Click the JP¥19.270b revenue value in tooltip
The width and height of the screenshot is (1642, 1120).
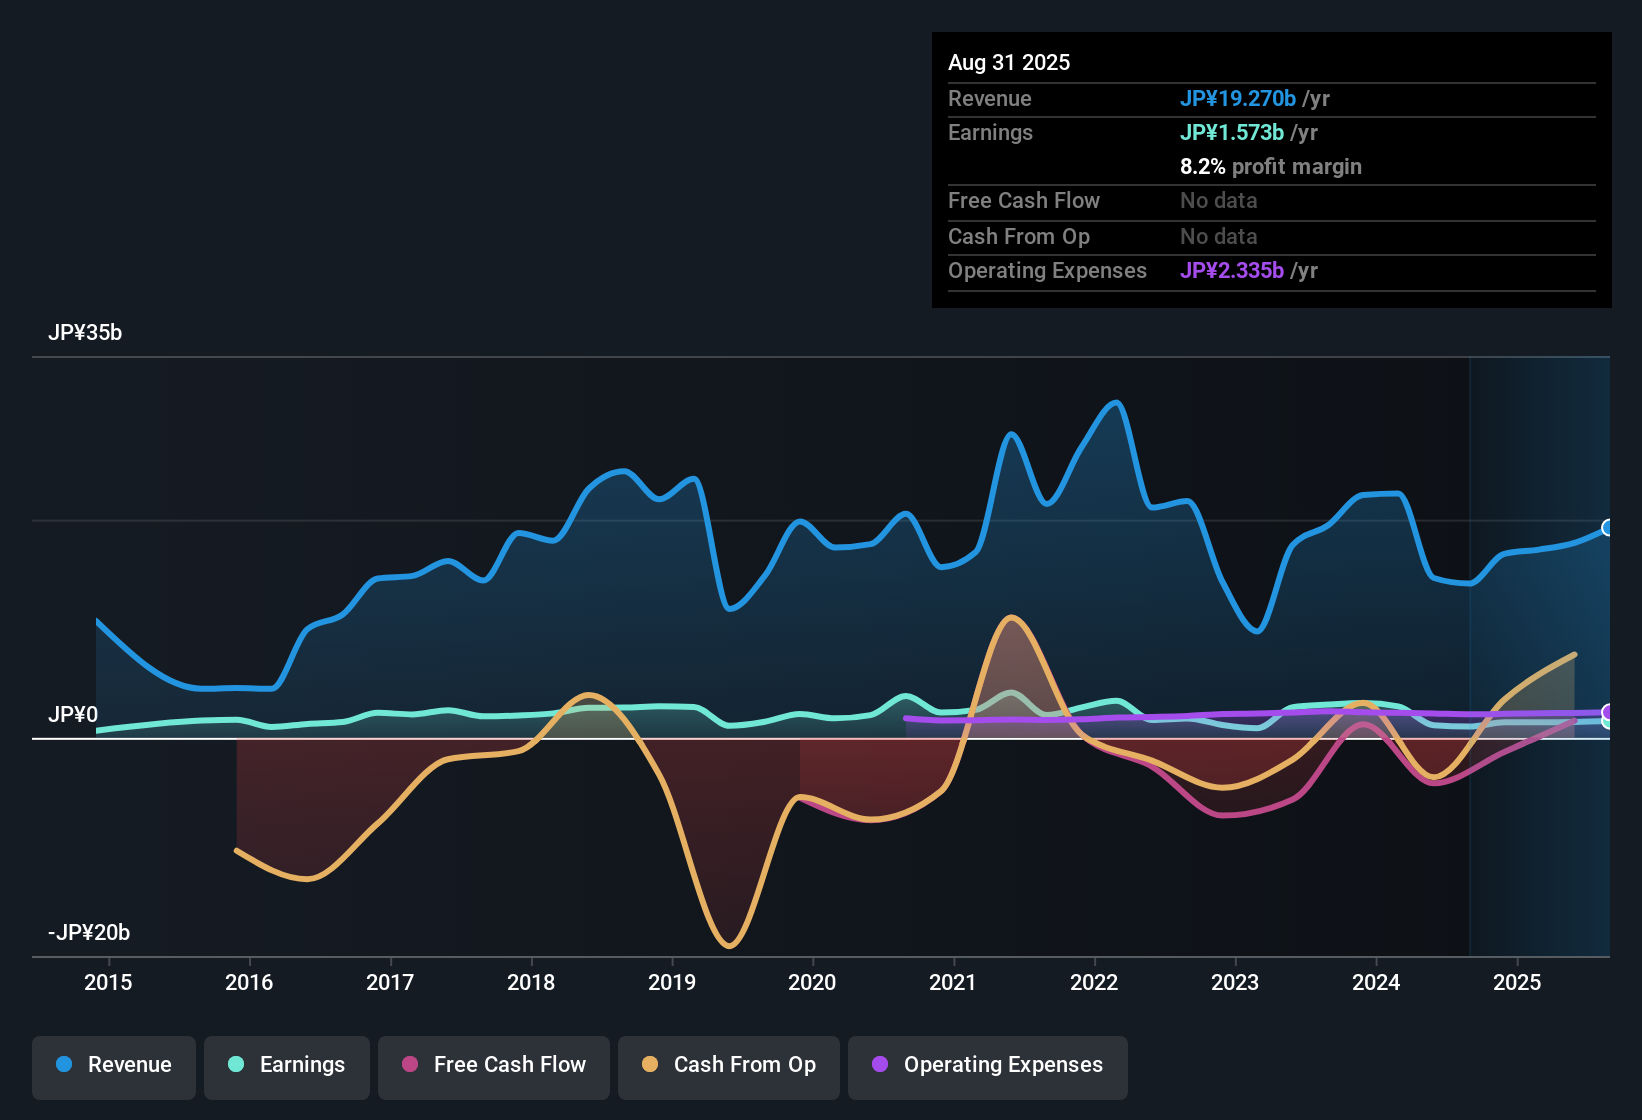point(1238,99)
